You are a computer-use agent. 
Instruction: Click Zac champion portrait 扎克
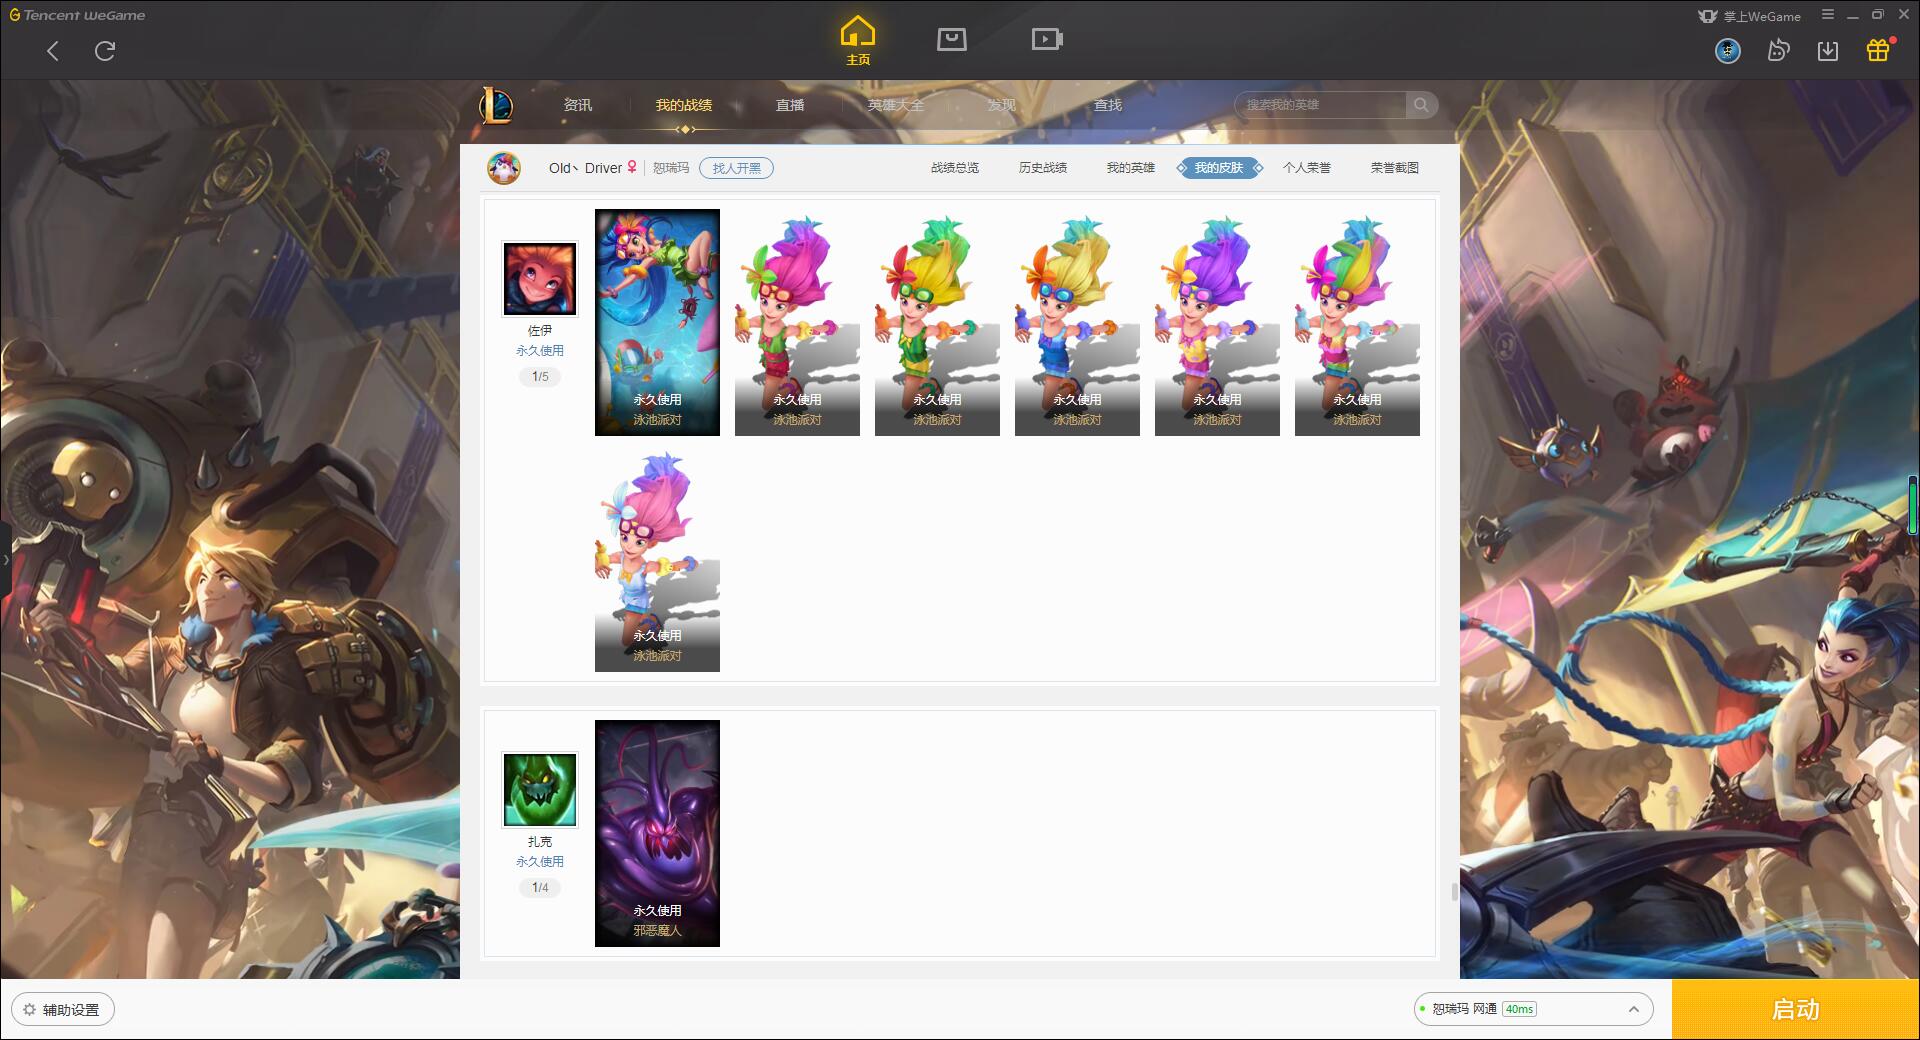point(540,790)
